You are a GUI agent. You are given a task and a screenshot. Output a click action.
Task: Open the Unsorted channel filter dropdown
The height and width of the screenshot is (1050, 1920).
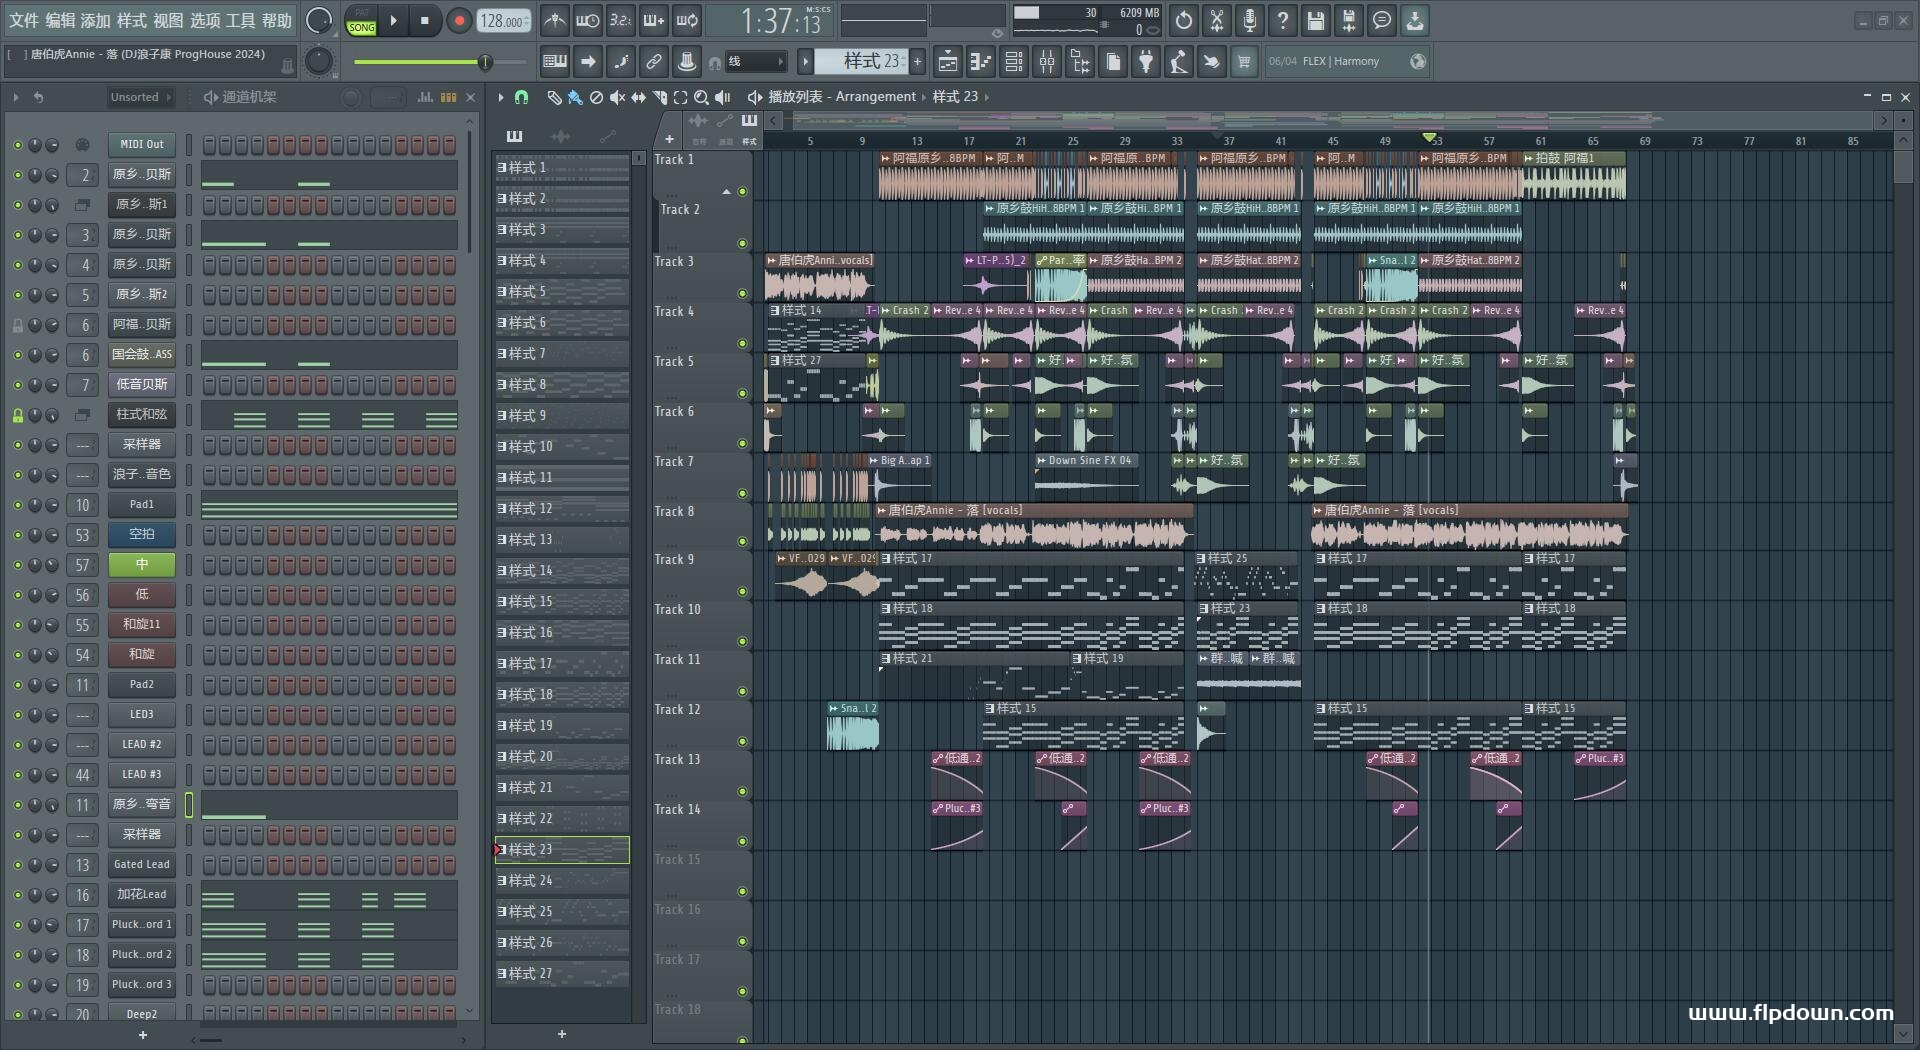(140, 97)
